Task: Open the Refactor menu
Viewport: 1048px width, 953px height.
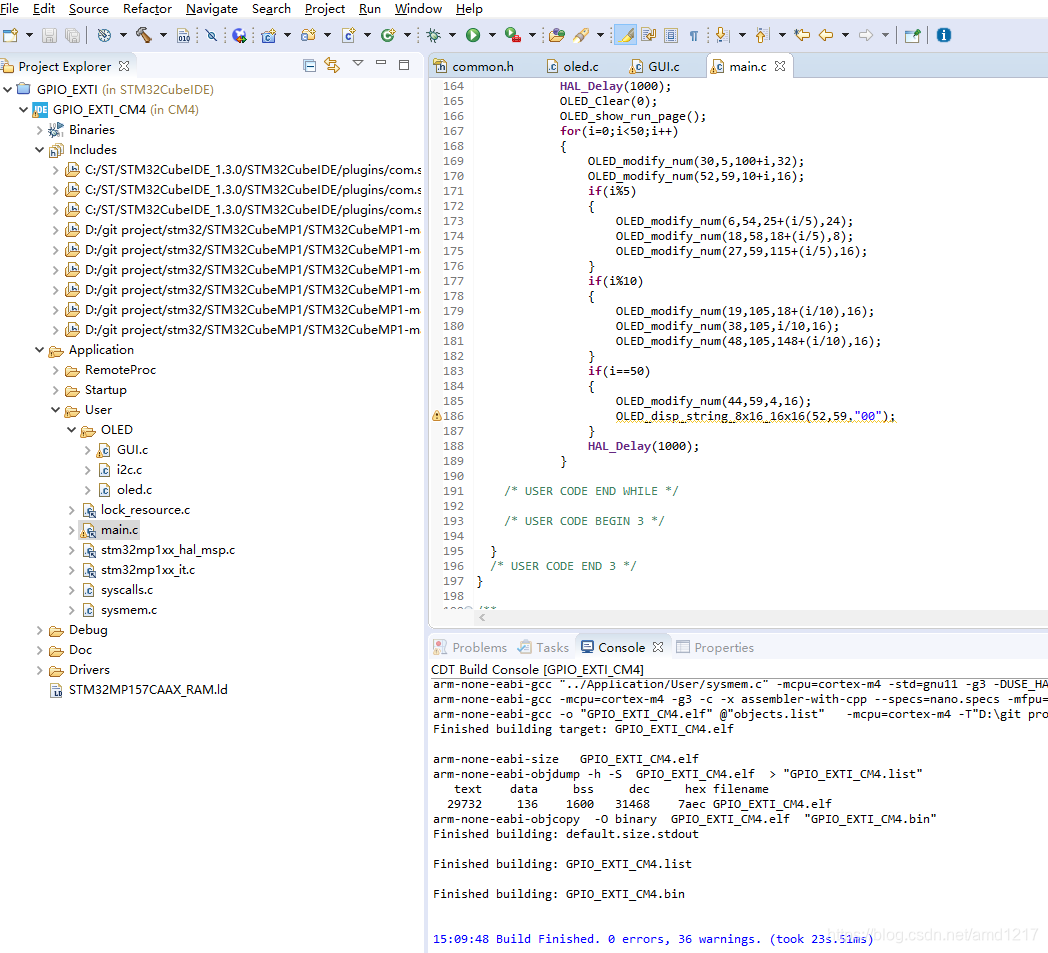Action: tap(147, 9)
